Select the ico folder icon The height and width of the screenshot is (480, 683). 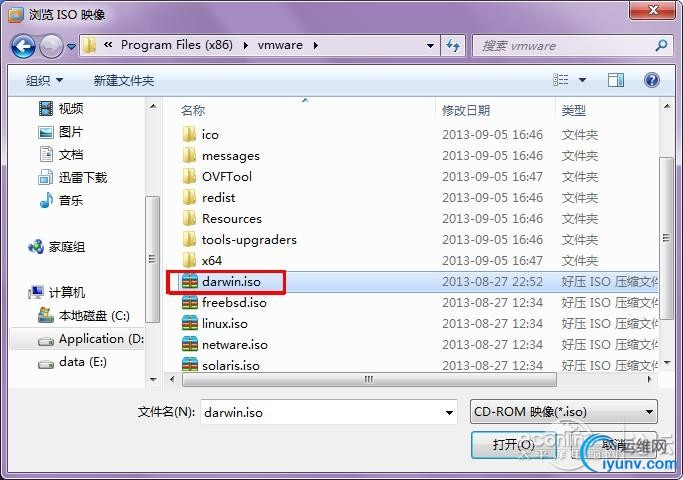189,134
